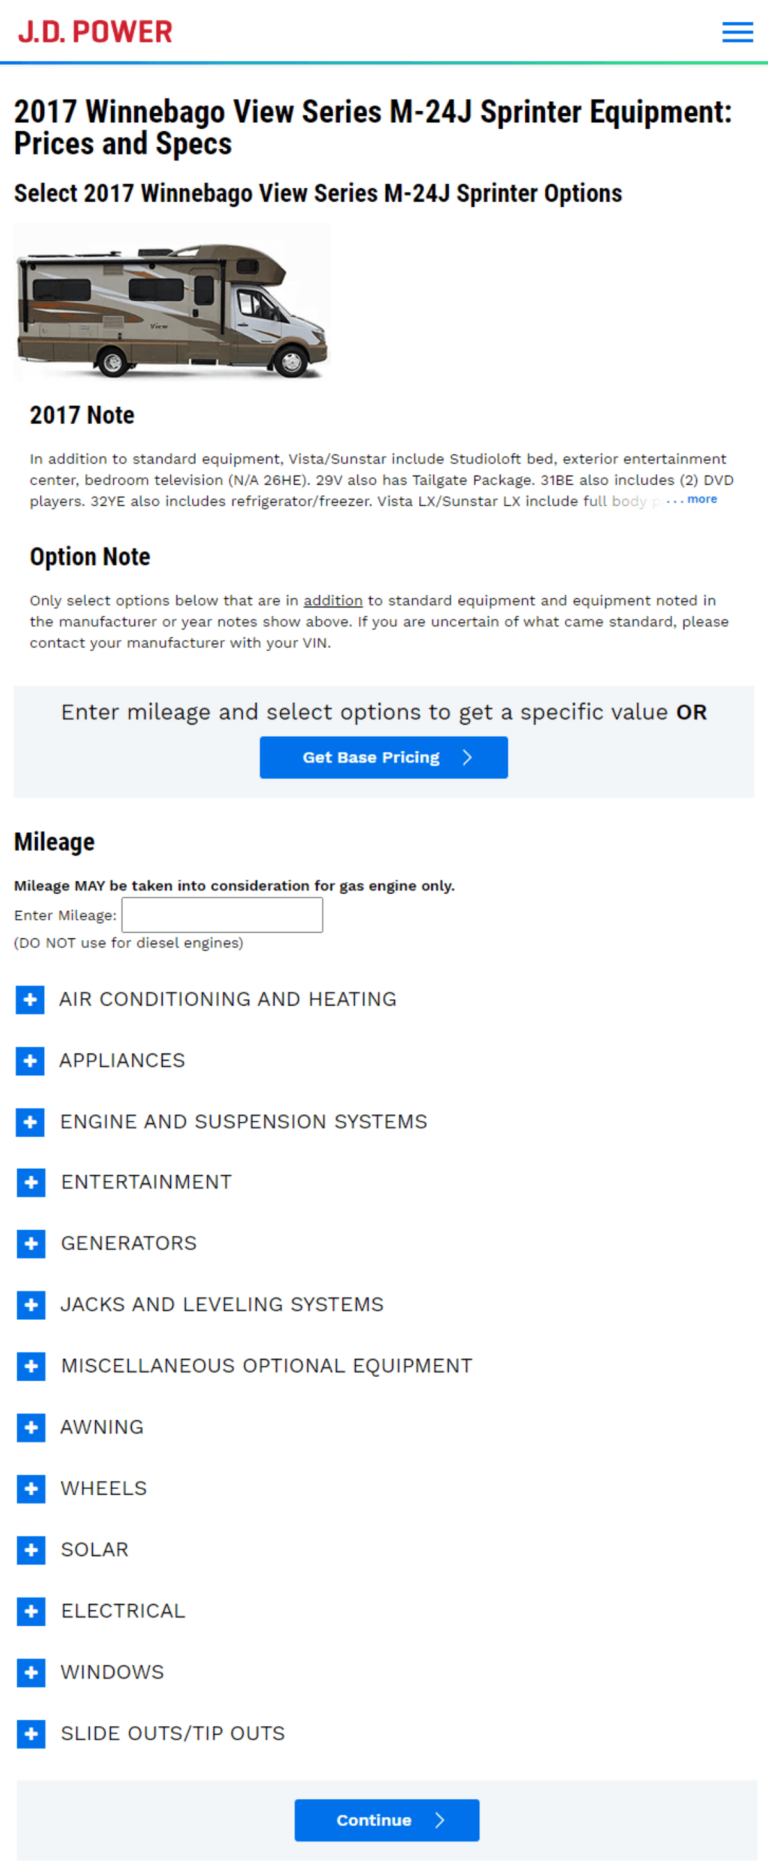Screen dimensions: 768x1869
Task: Click the Wheels plus icon
Action: click(30, 1488)
